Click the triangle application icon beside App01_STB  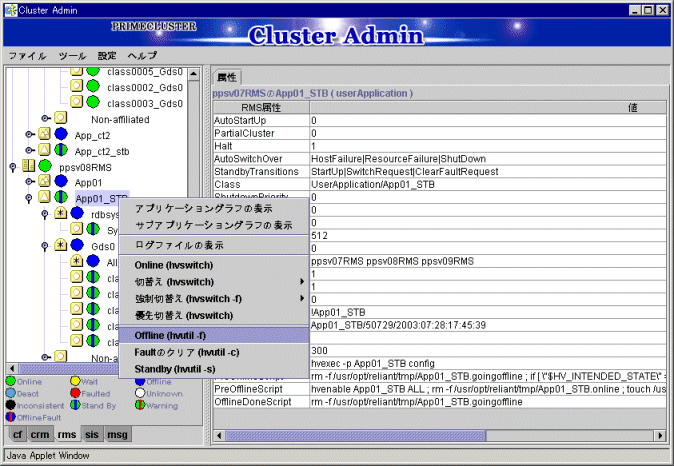[44, 197]
